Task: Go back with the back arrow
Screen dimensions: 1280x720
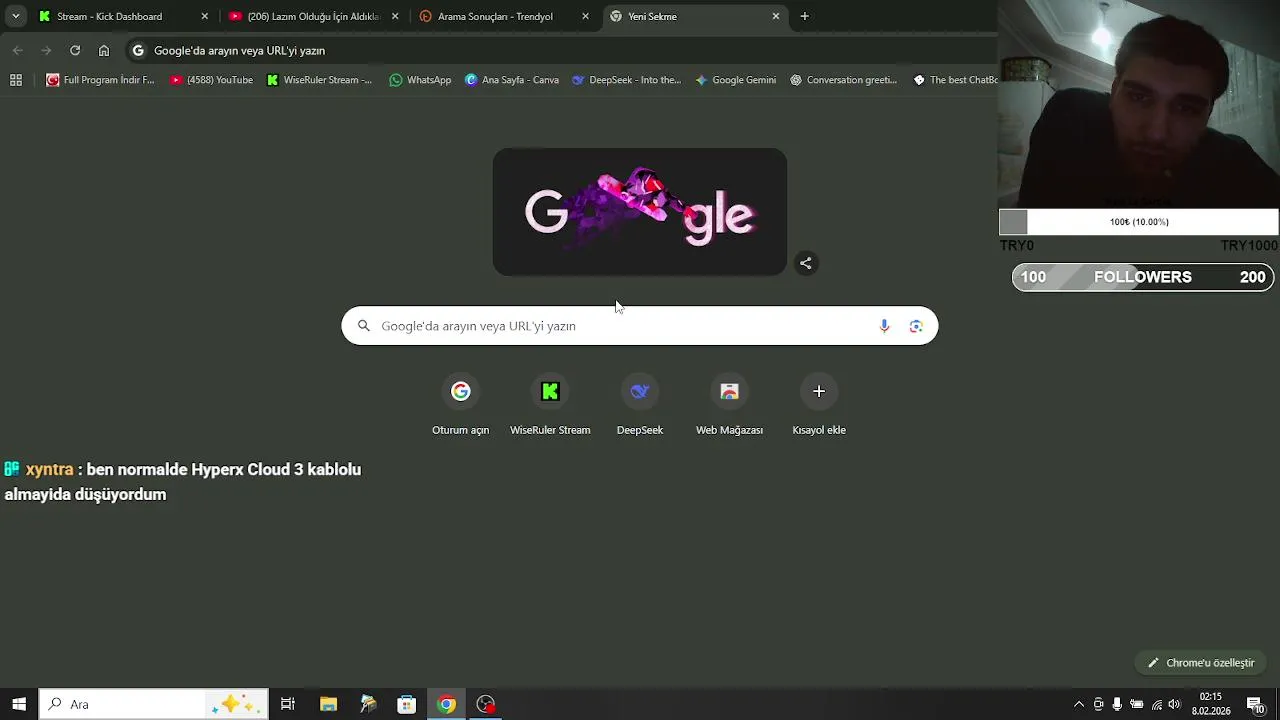Action: pos(18,50)
